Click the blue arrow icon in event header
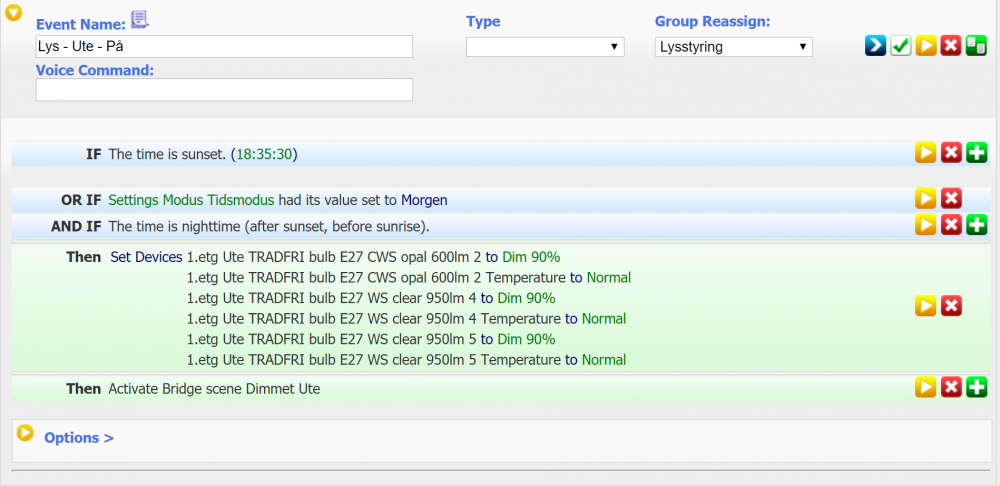 875,47
